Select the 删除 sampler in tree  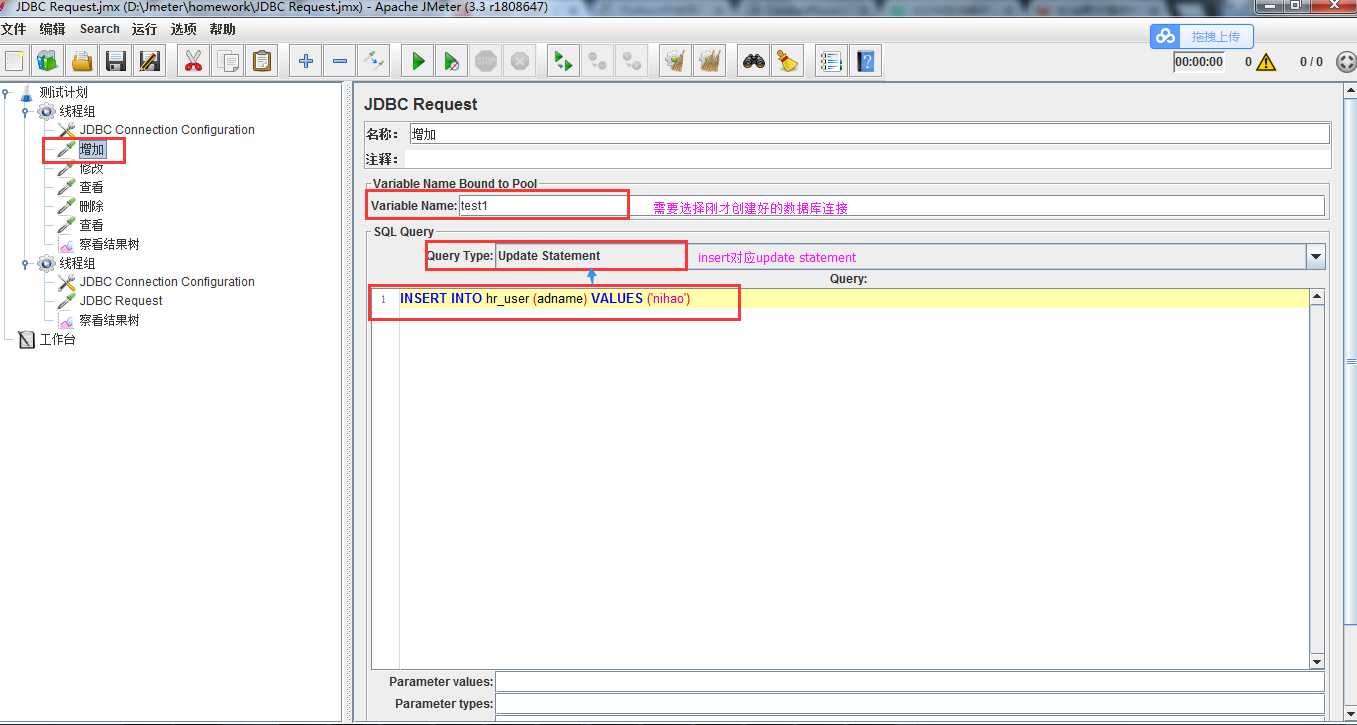pos(92,206)
